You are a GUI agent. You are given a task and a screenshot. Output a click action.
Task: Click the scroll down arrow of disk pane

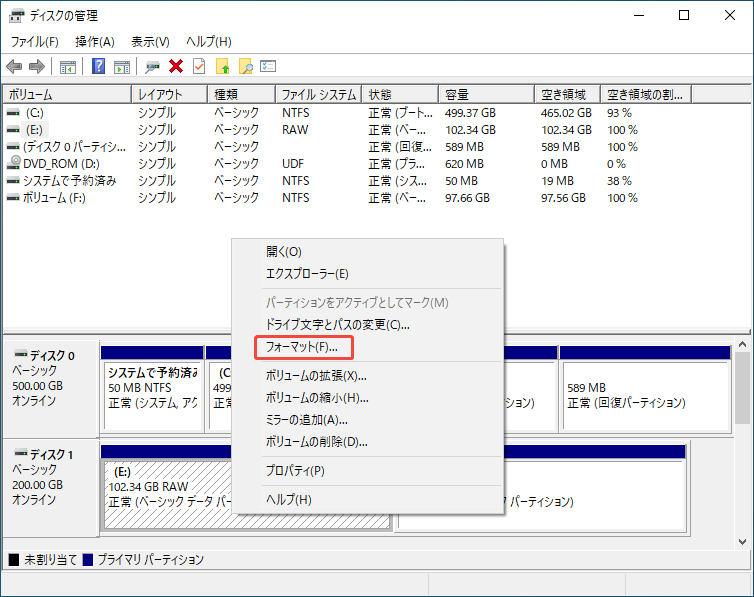(742, 542)
